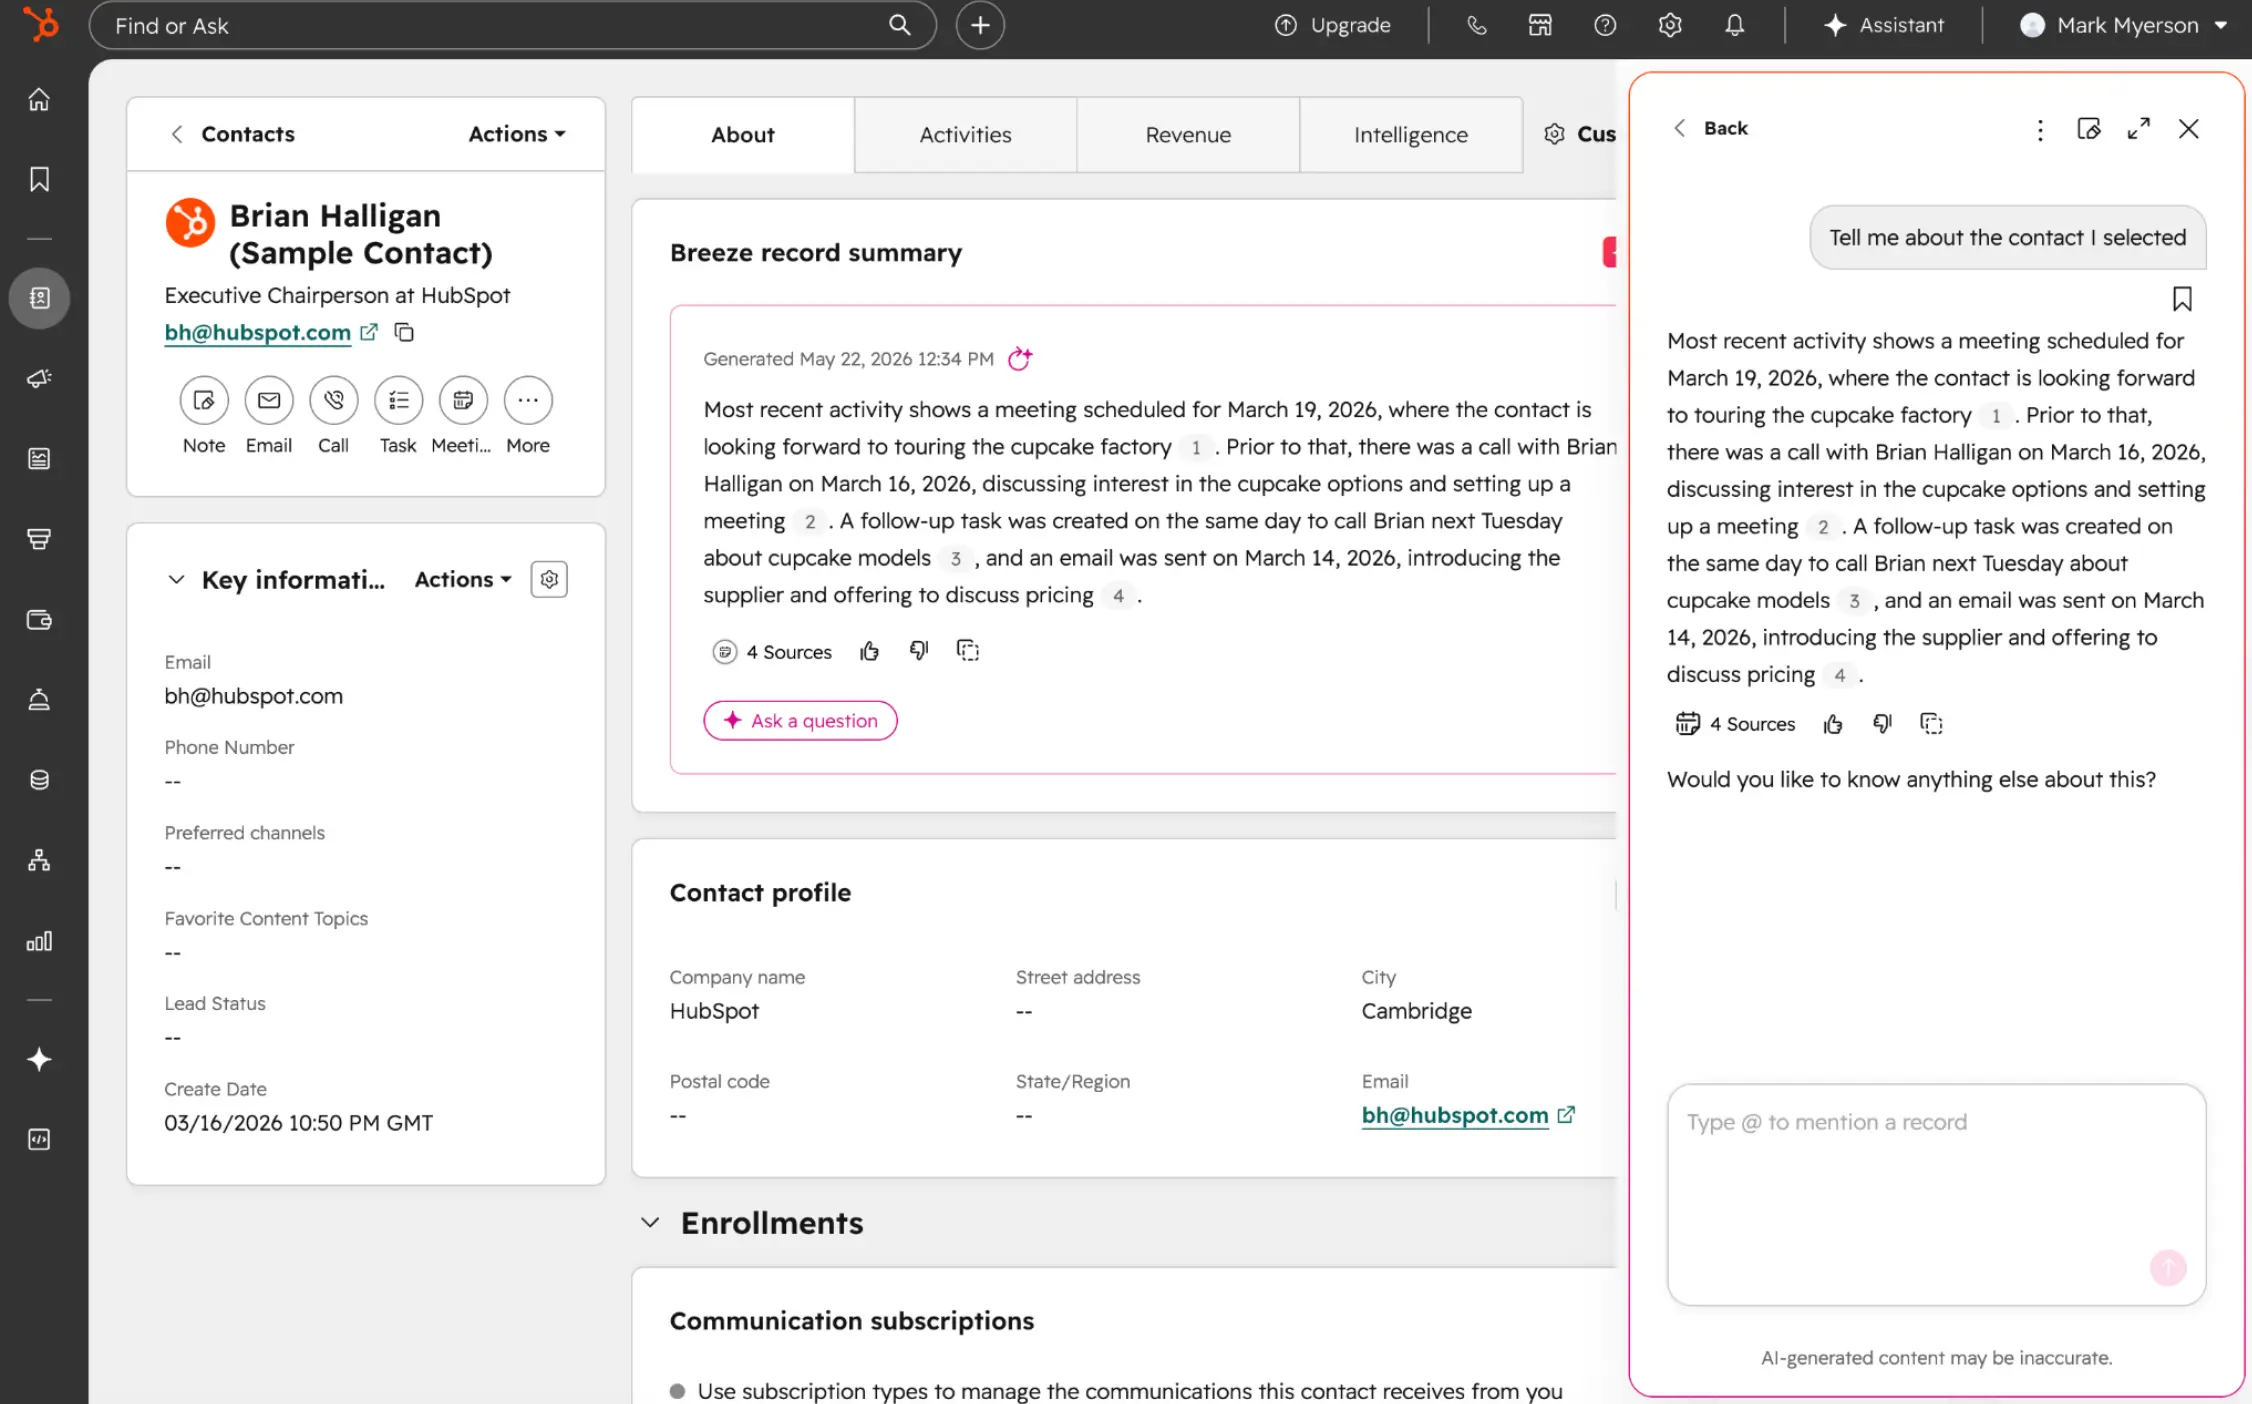The height and width of the screenshot is (1404, 2252).
Task: Open citation 1 in Breeze record summary
Action: click(x=1195, y=448)
